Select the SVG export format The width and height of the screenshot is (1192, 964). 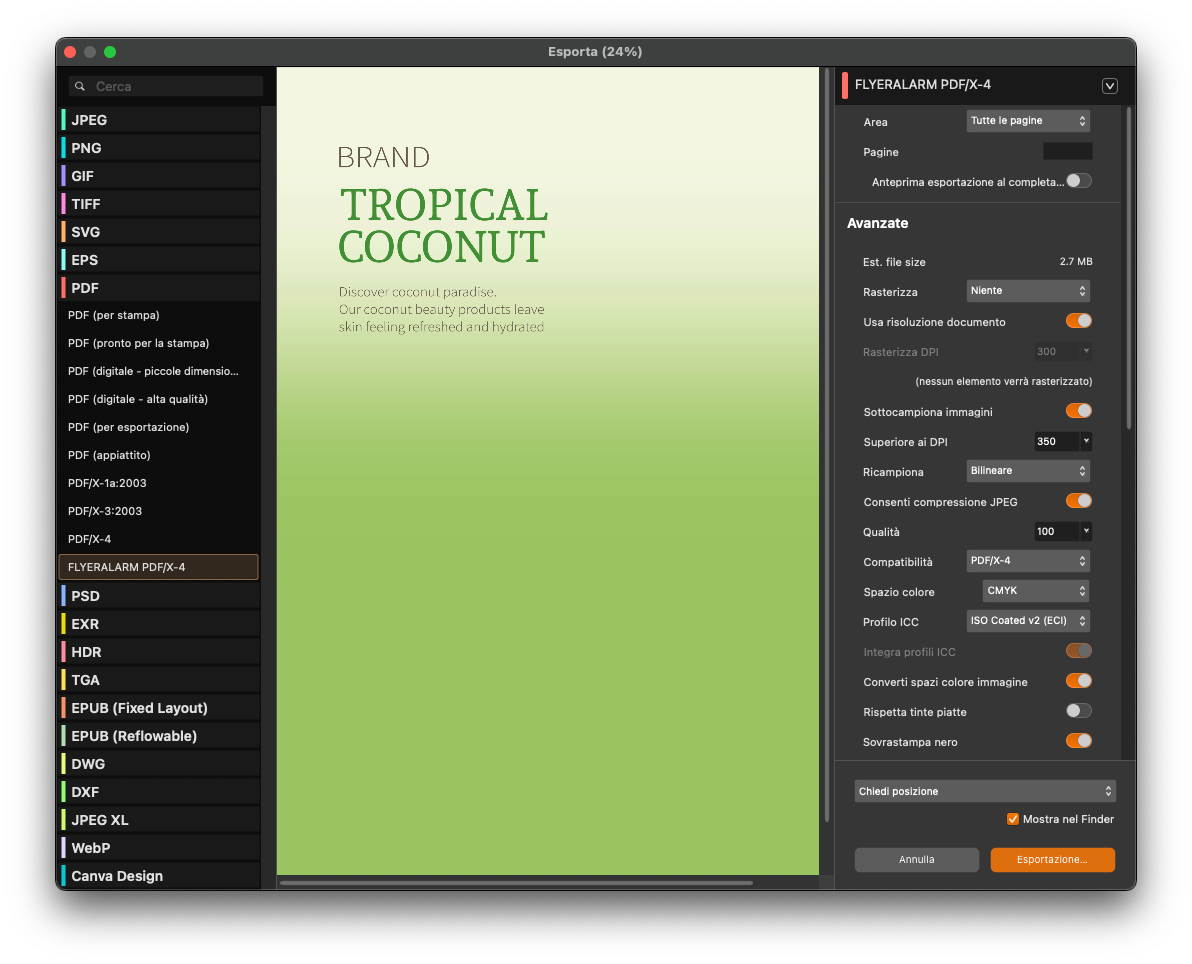pos(160,232)
